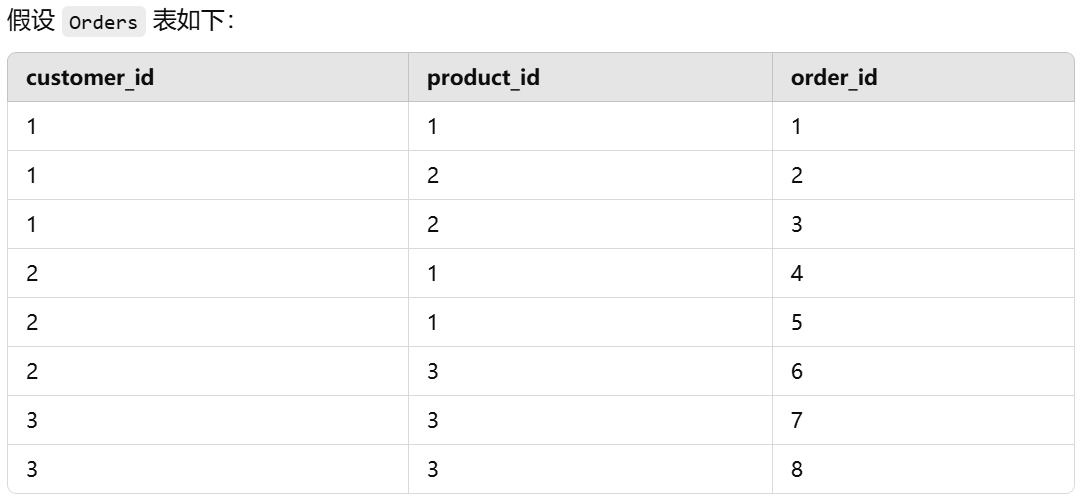Click customer_id cell in the order 3 row
Viewport: 1083px width, 501px height.
click(32, 225)
